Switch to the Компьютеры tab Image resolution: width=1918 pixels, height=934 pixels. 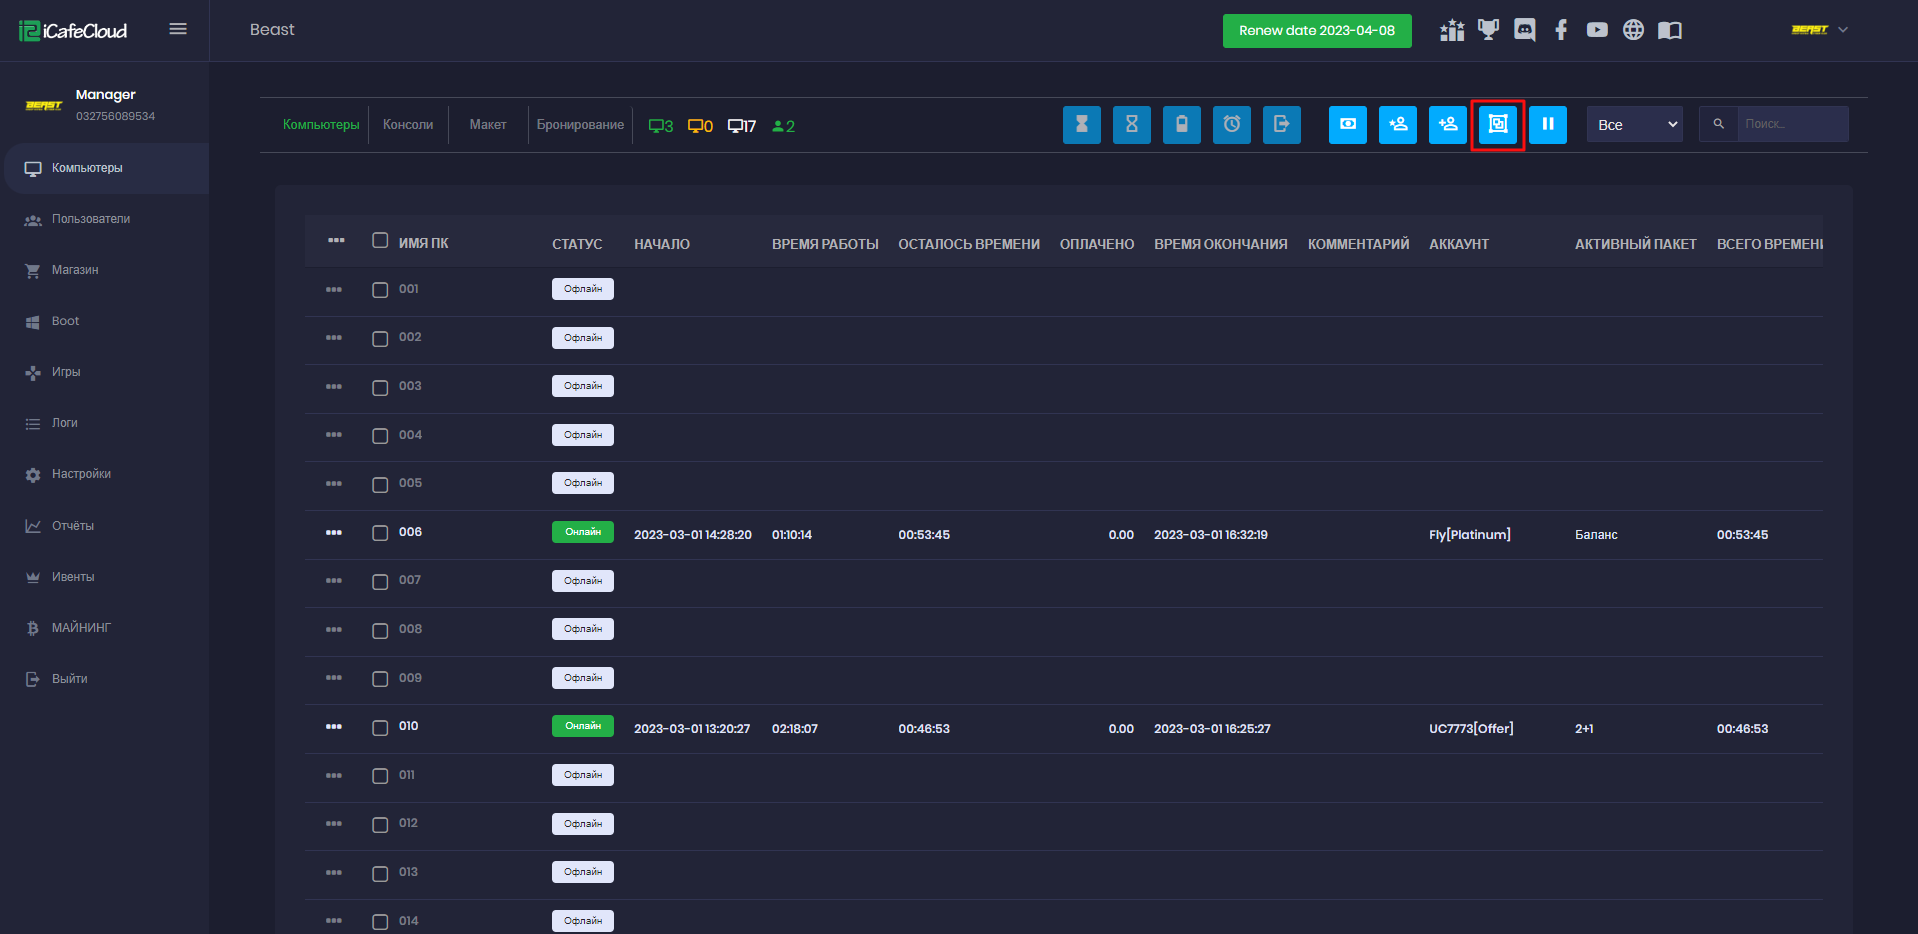[x=321, y=125]
